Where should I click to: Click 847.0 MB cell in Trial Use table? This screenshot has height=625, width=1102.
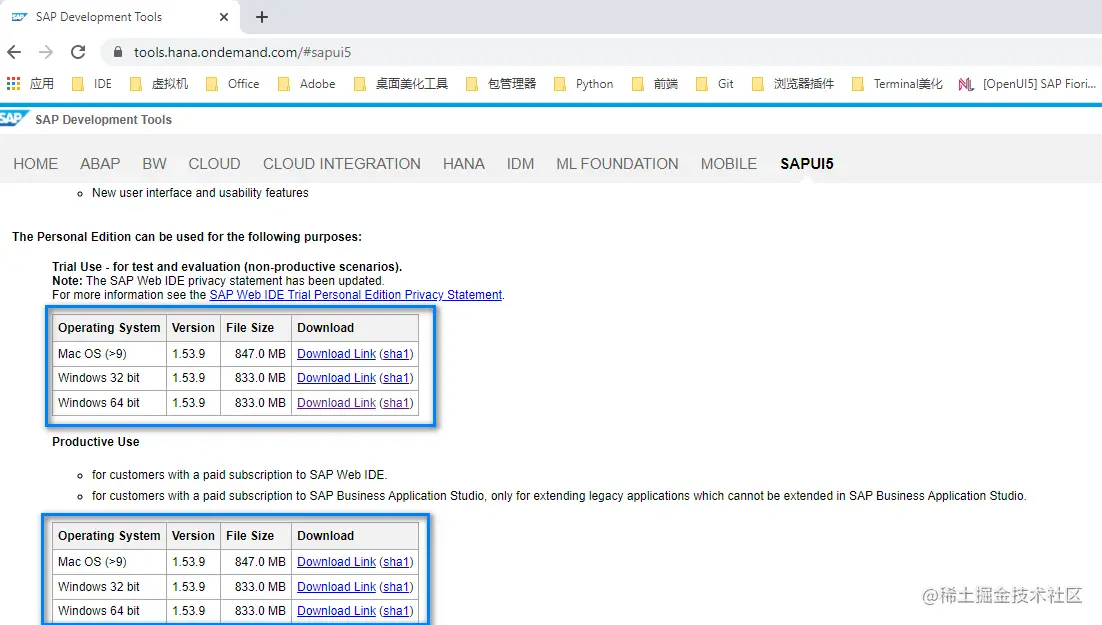(x=256, y=354)
